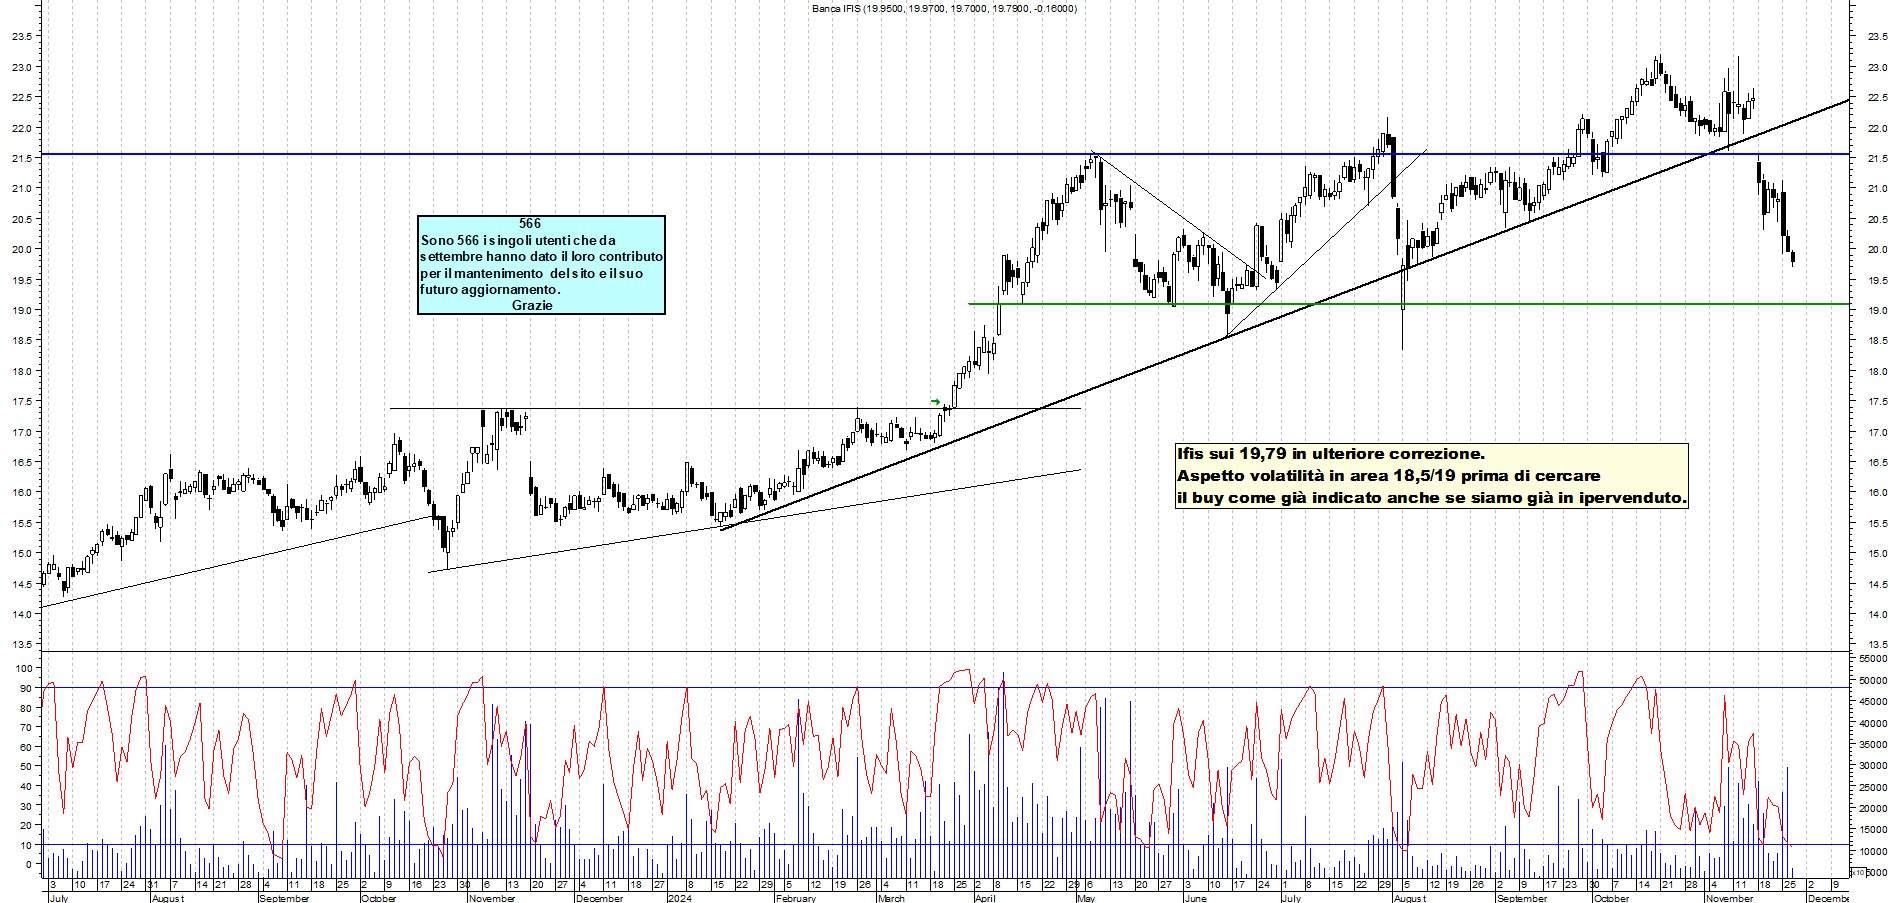Click the 30000 volume scale label
The image size is (1890, 903).
click(1873, 766)
